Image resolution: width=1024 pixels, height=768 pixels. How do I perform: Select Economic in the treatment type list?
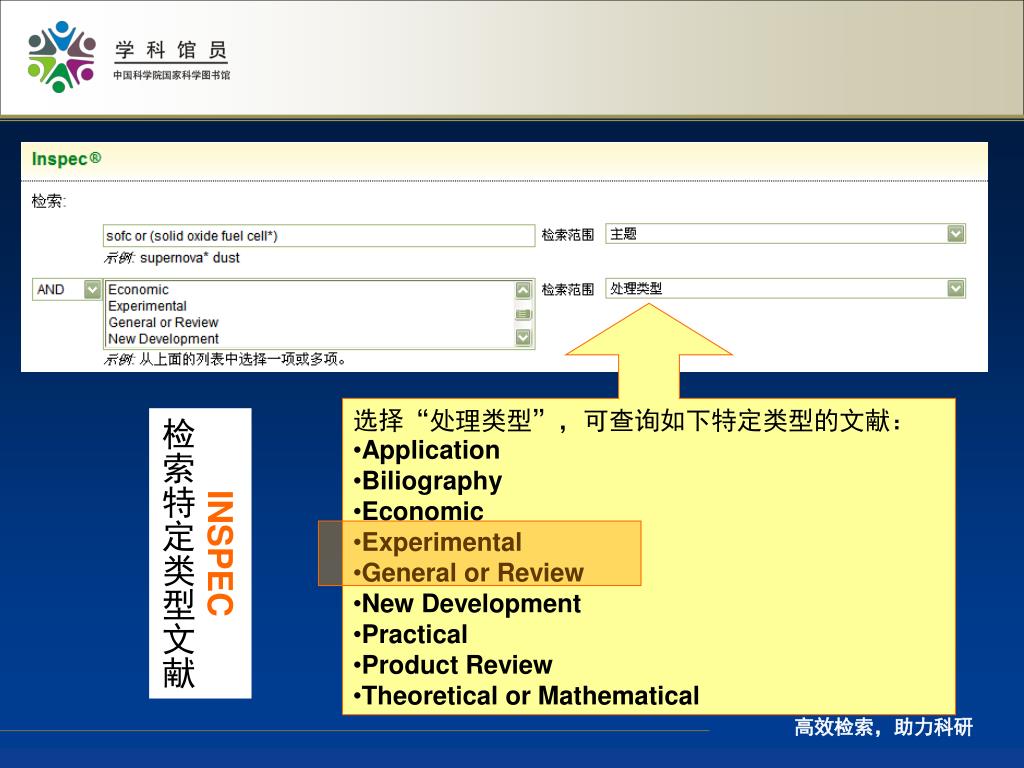pos(138,289)
